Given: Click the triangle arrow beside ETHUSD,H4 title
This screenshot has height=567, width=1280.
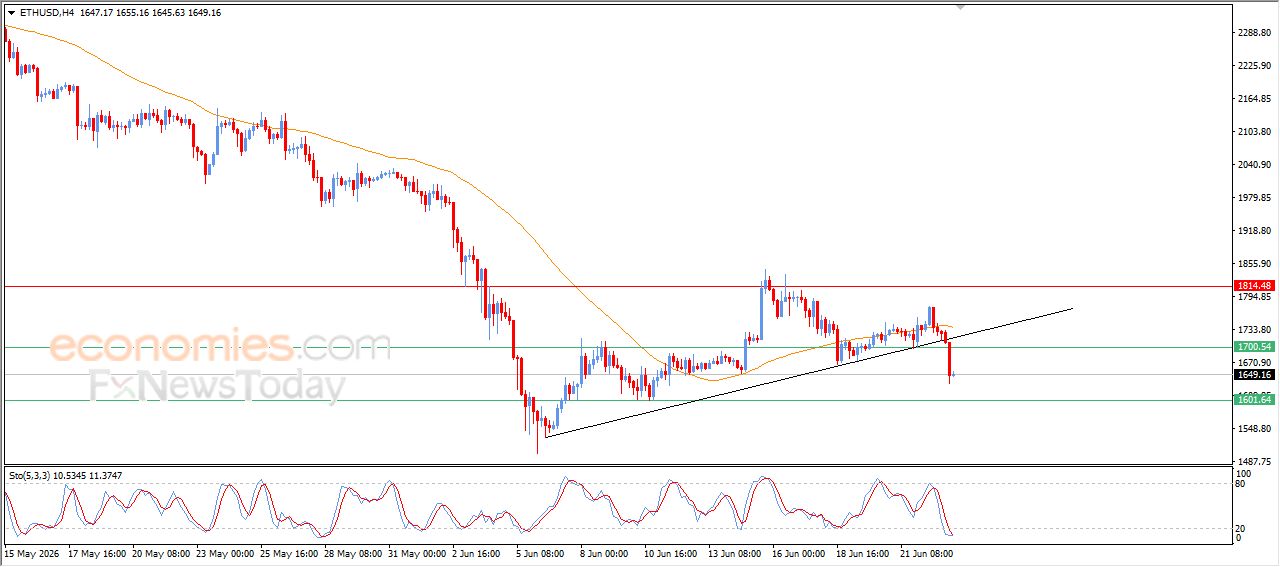Looking at the screenshot, I should (x=11, y=13).
